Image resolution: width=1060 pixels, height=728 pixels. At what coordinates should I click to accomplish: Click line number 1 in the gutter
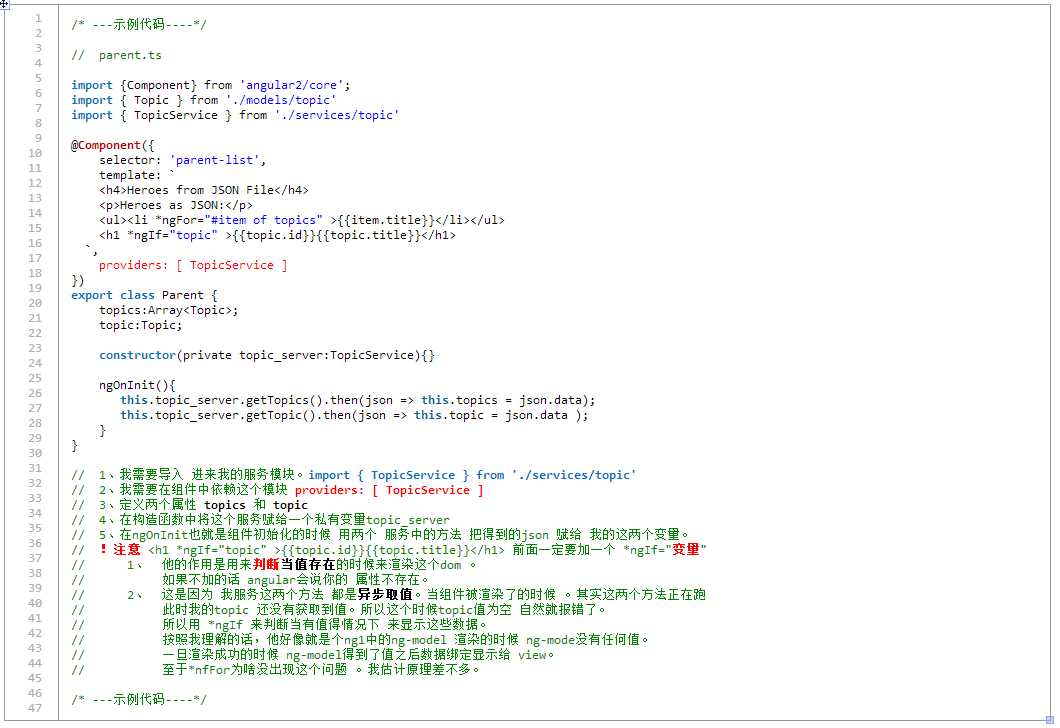click(x=39, y=18)
